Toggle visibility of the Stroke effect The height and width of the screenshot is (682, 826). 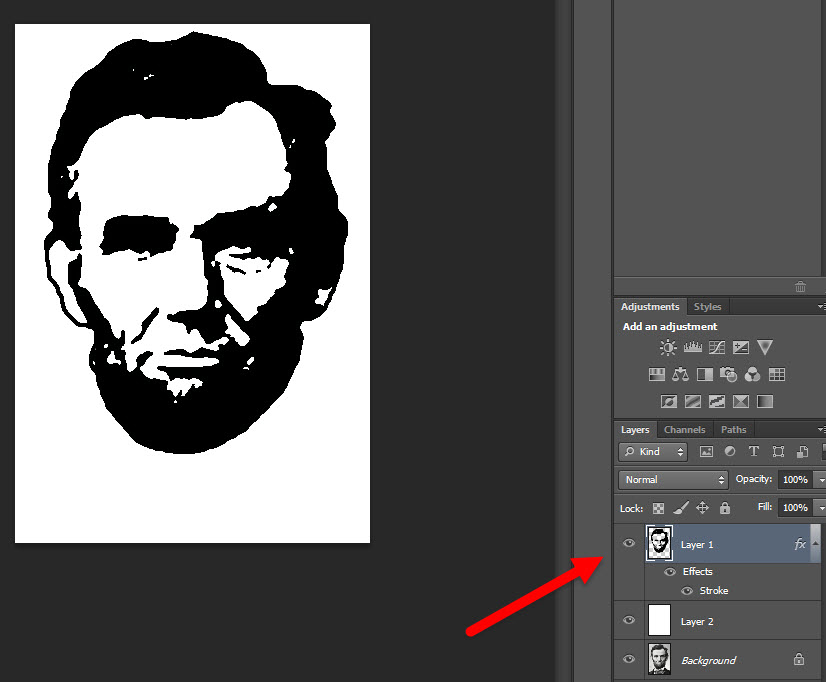click(687, 591)
